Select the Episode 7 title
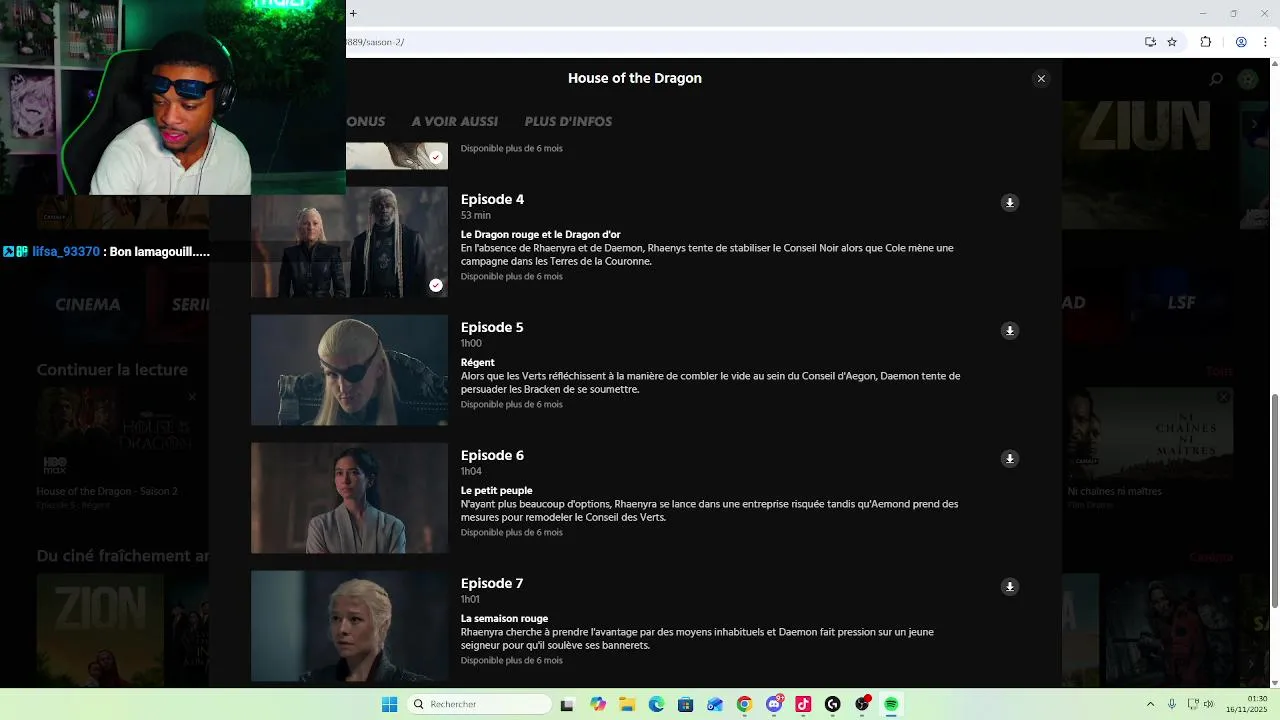 coord(492,583)
